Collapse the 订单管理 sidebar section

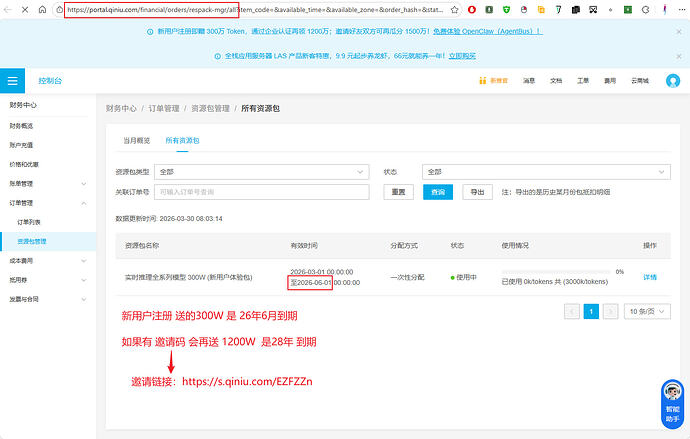50,203
